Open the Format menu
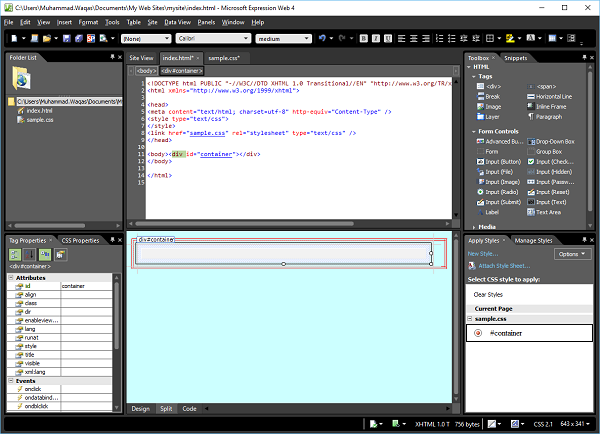600x434 pixels. pos(88,21)
